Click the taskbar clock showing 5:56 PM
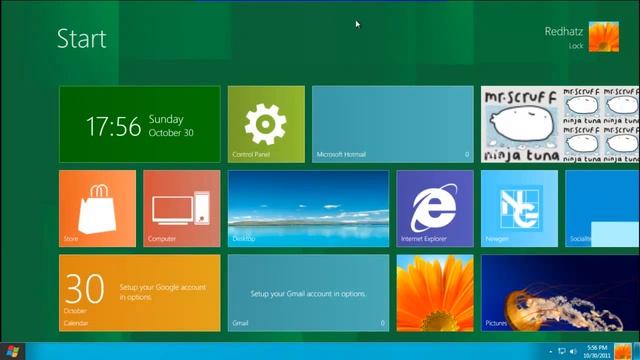Viewport: 640px width, 360px height. click(x=597, y=351)
